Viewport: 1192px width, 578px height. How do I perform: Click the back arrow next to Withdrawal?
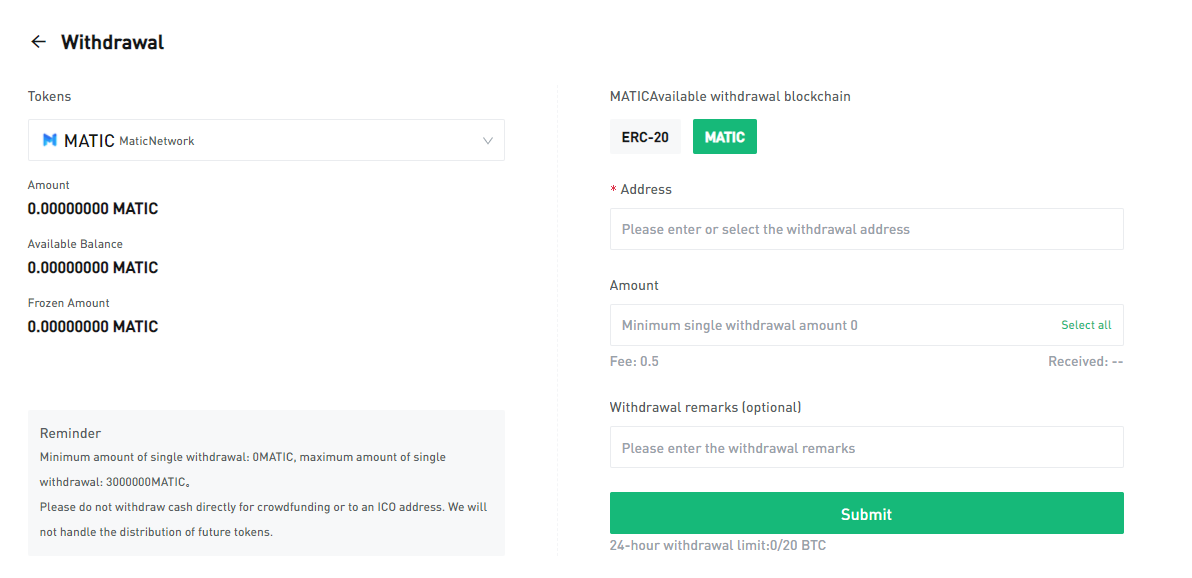38,42
